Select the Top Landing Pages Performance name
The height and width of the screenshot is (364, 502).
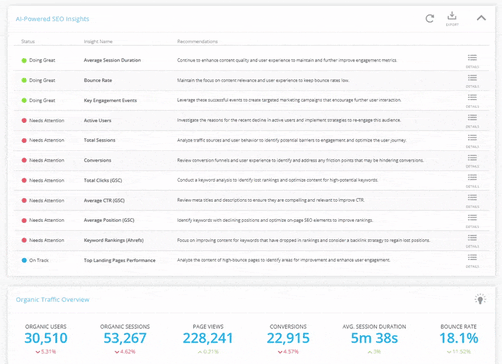pyautogui.click(x=119, y=260)
